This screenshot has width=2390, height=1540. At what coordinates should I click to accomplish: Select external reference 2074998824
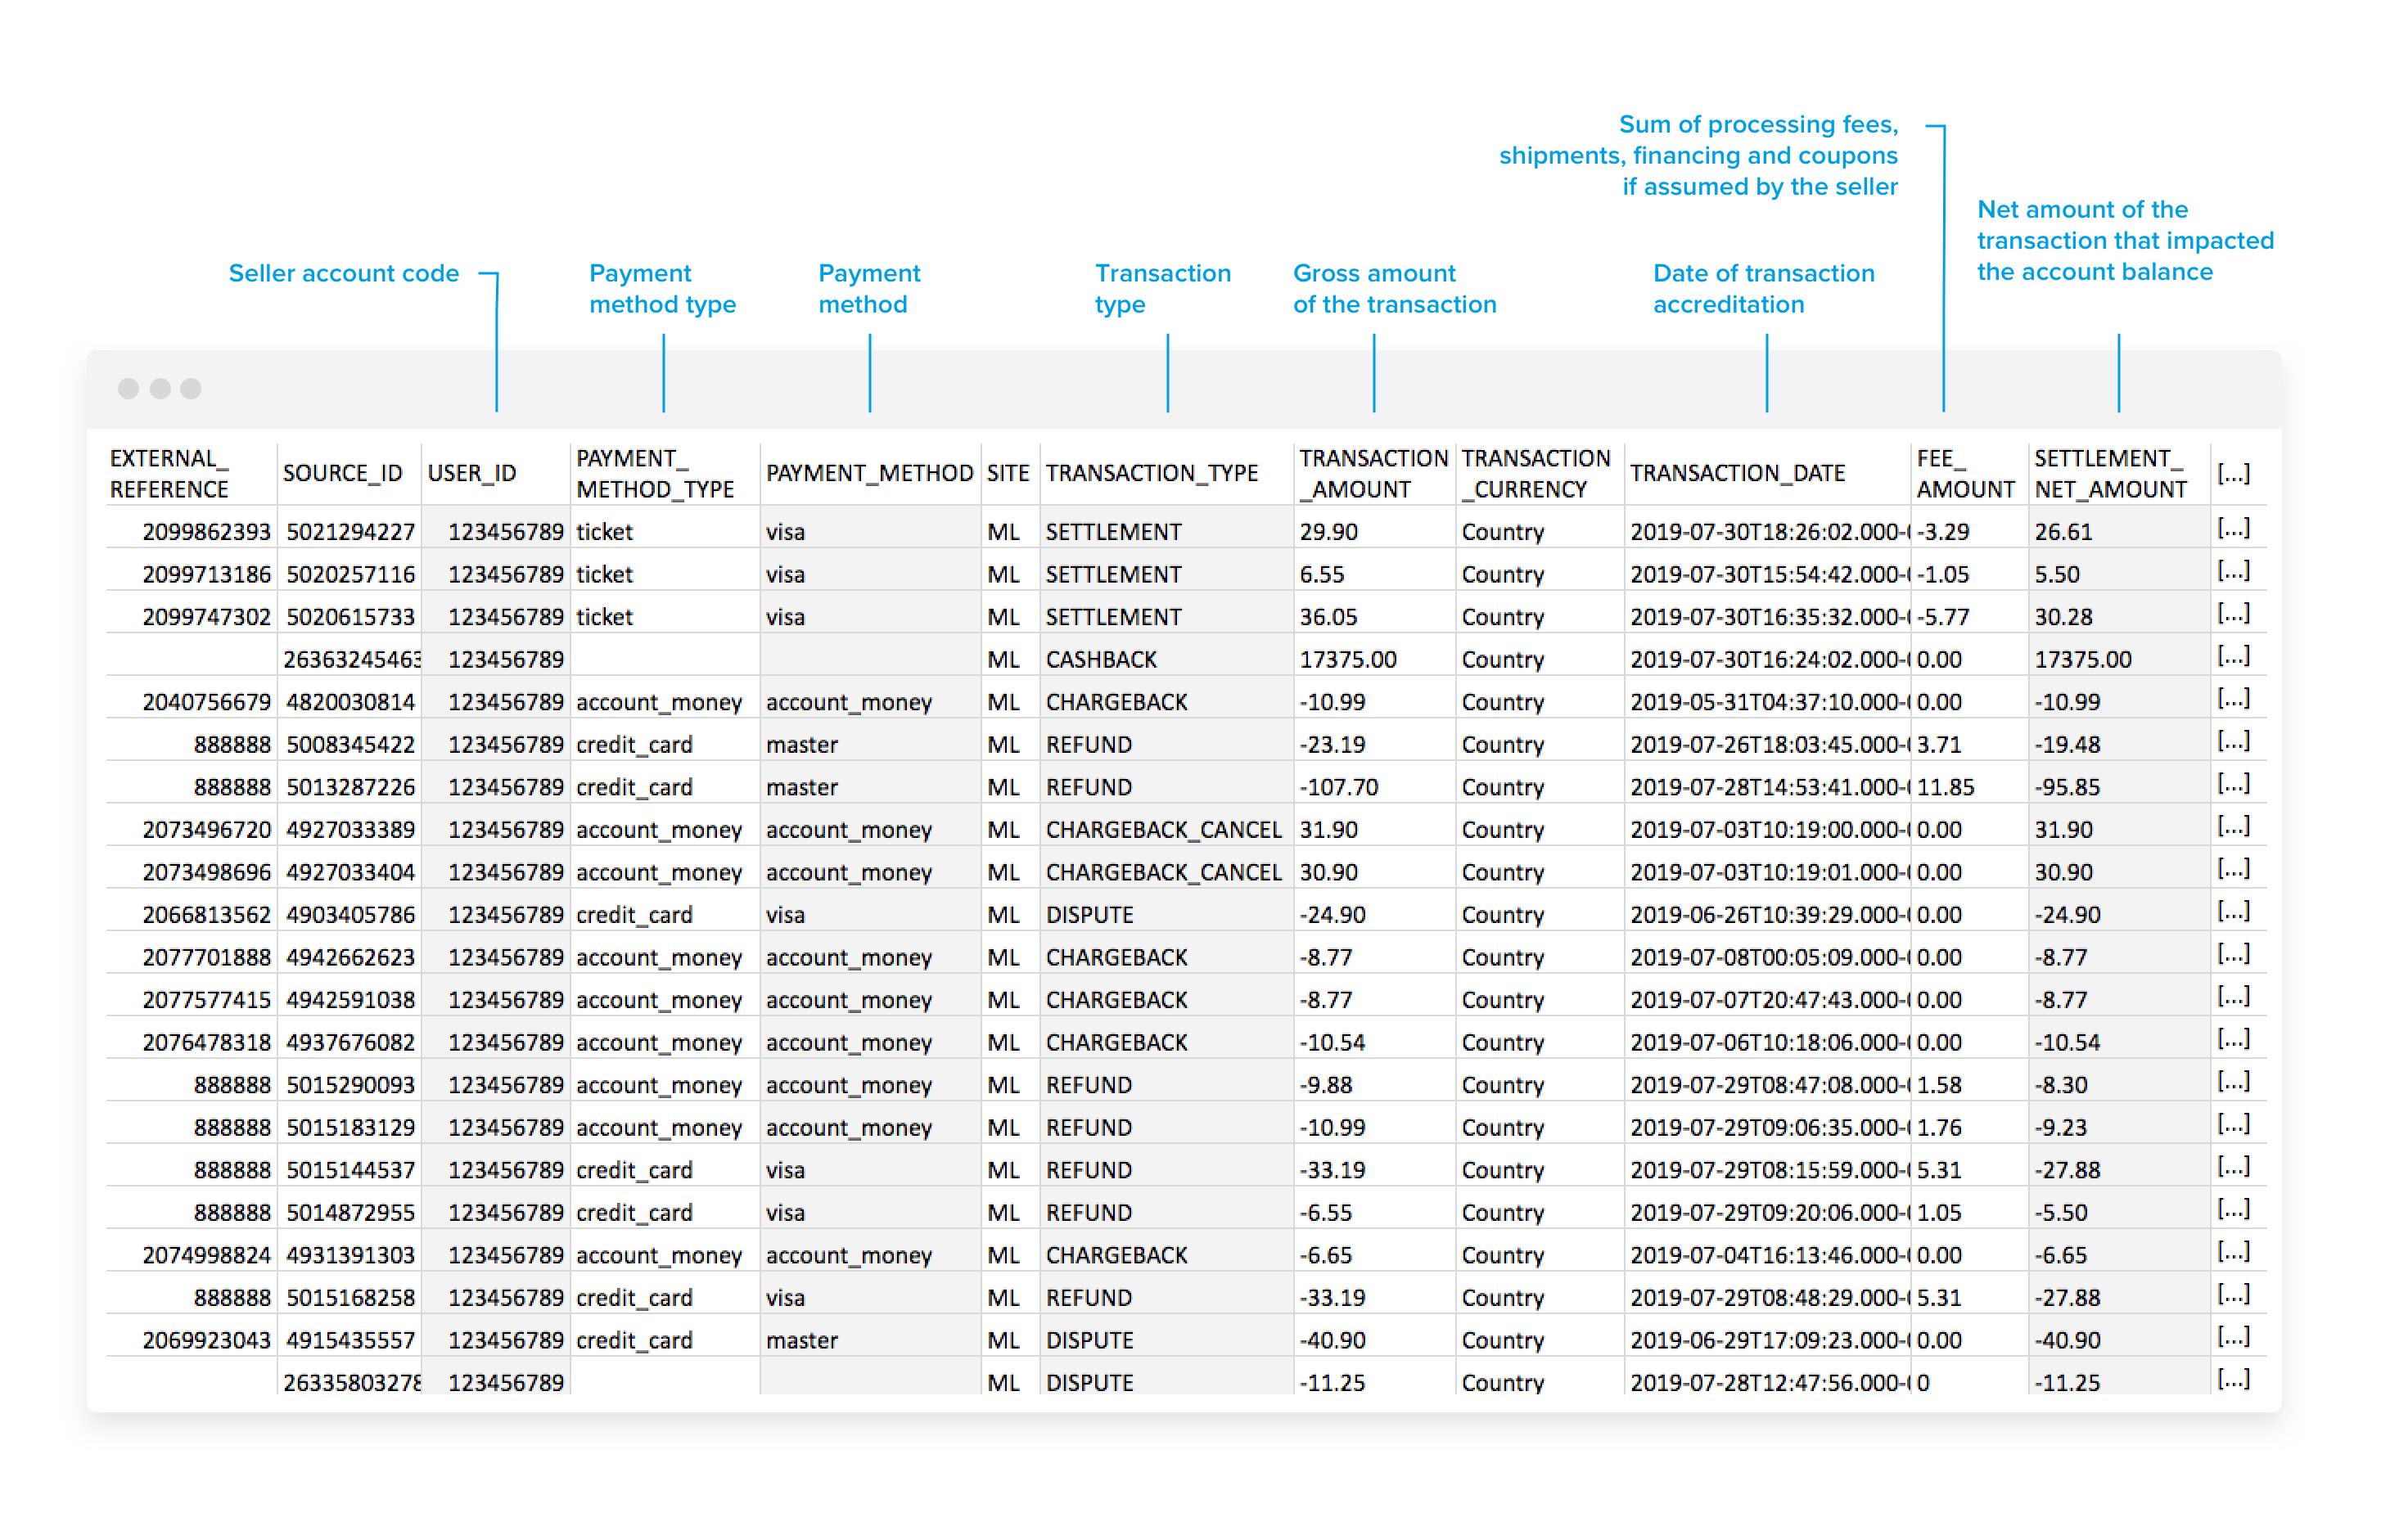(x=206, y=1255)
